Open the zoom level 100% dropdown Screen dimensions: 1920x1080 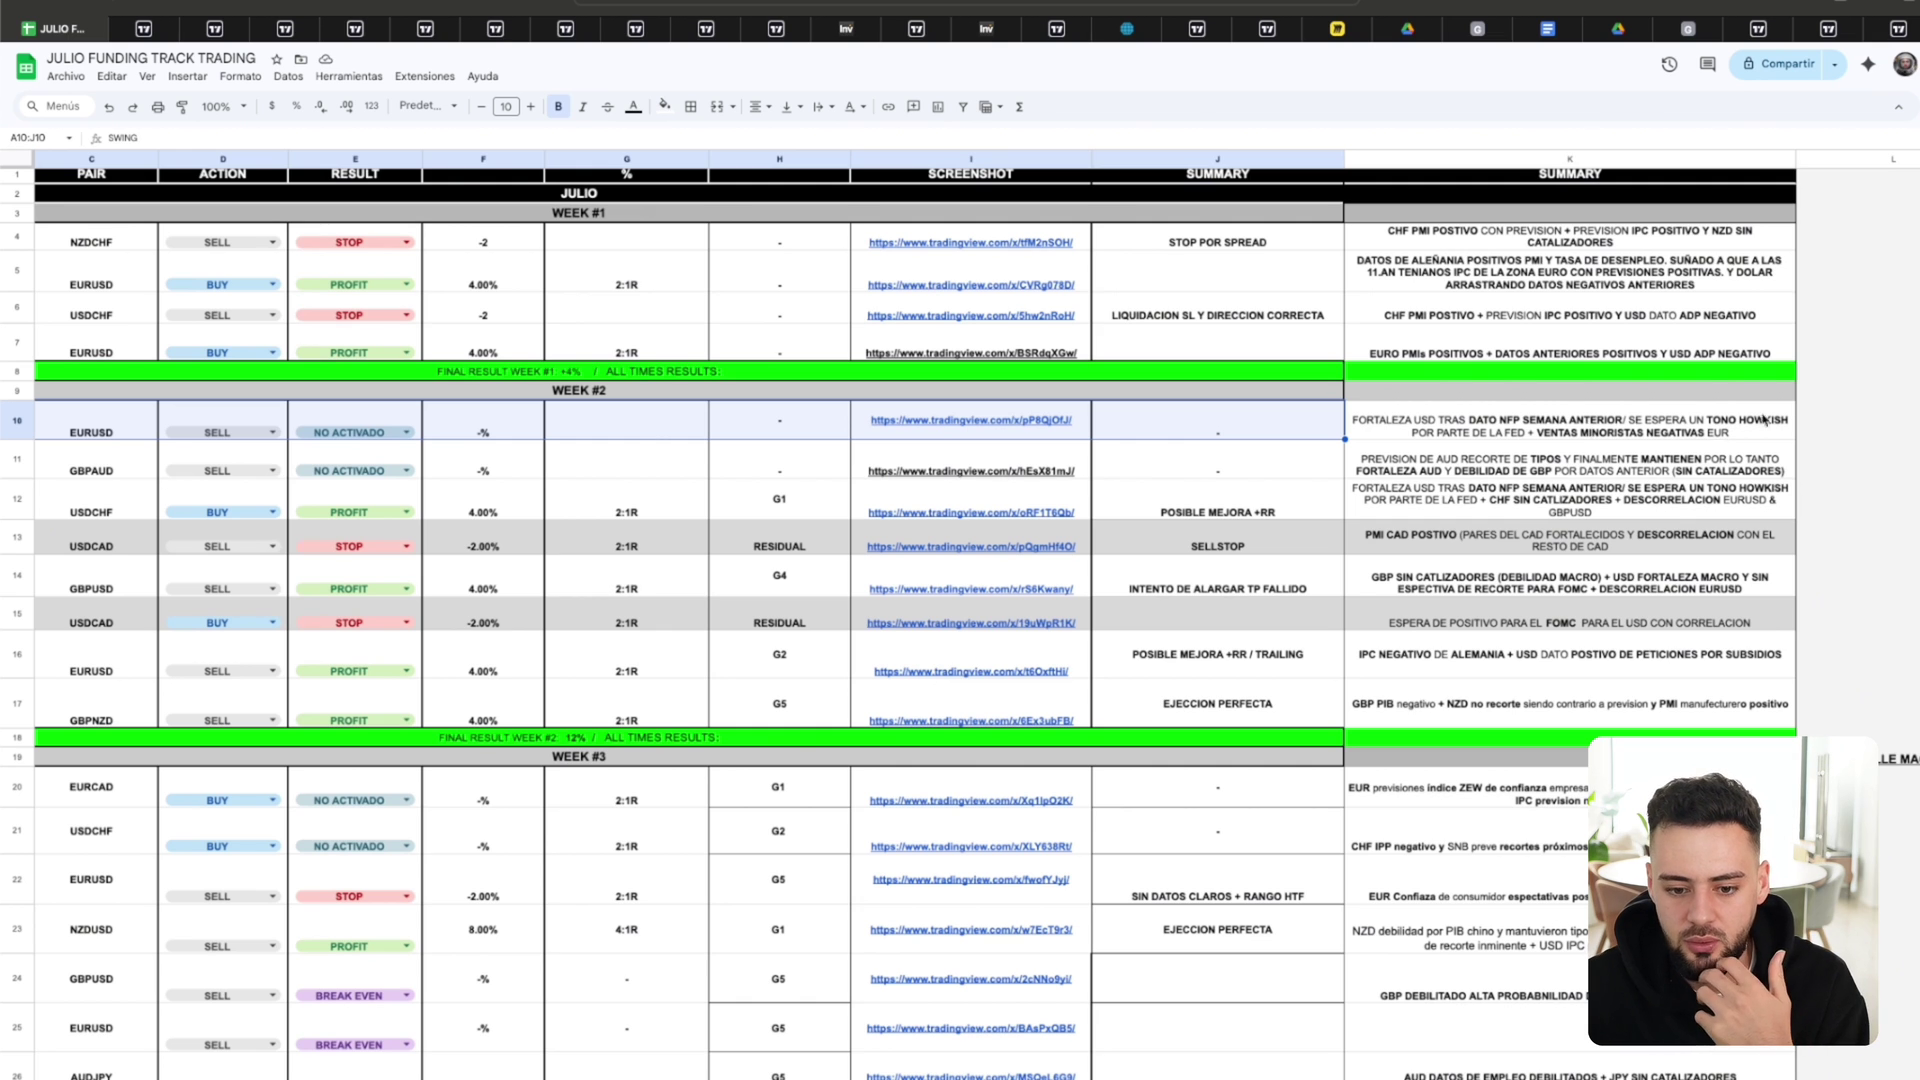click(x=224, y=107)
